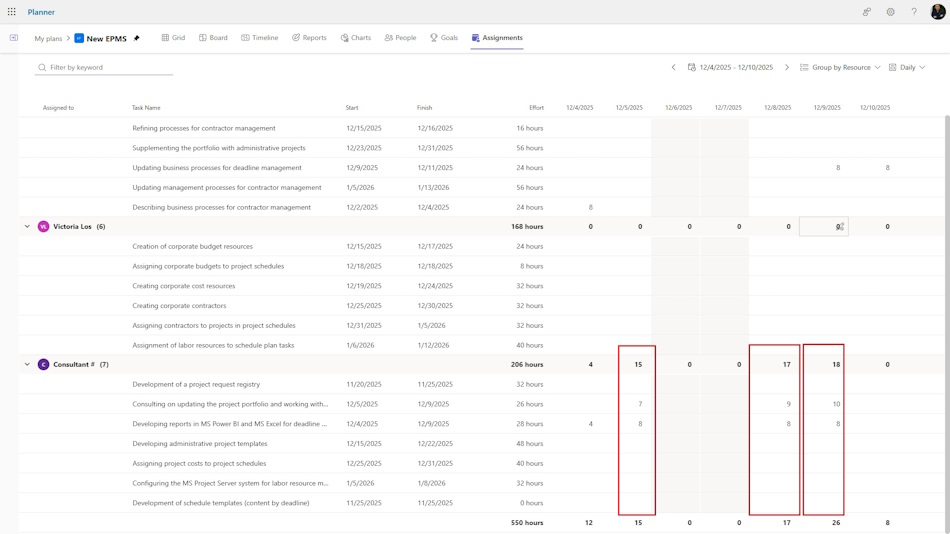
Task: Open the Daily timescale dropdown
Action: 907,67
